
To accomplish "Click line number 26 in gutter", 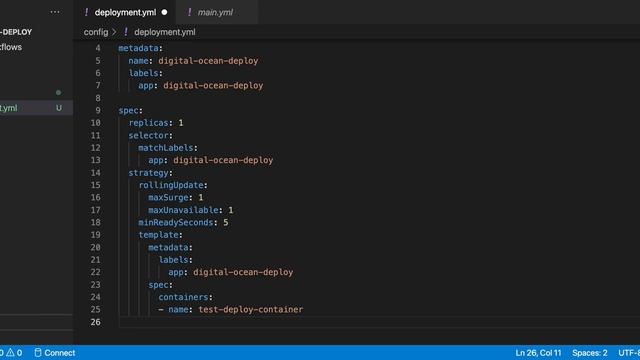I will pyautogui.click(x=96, y=322).
